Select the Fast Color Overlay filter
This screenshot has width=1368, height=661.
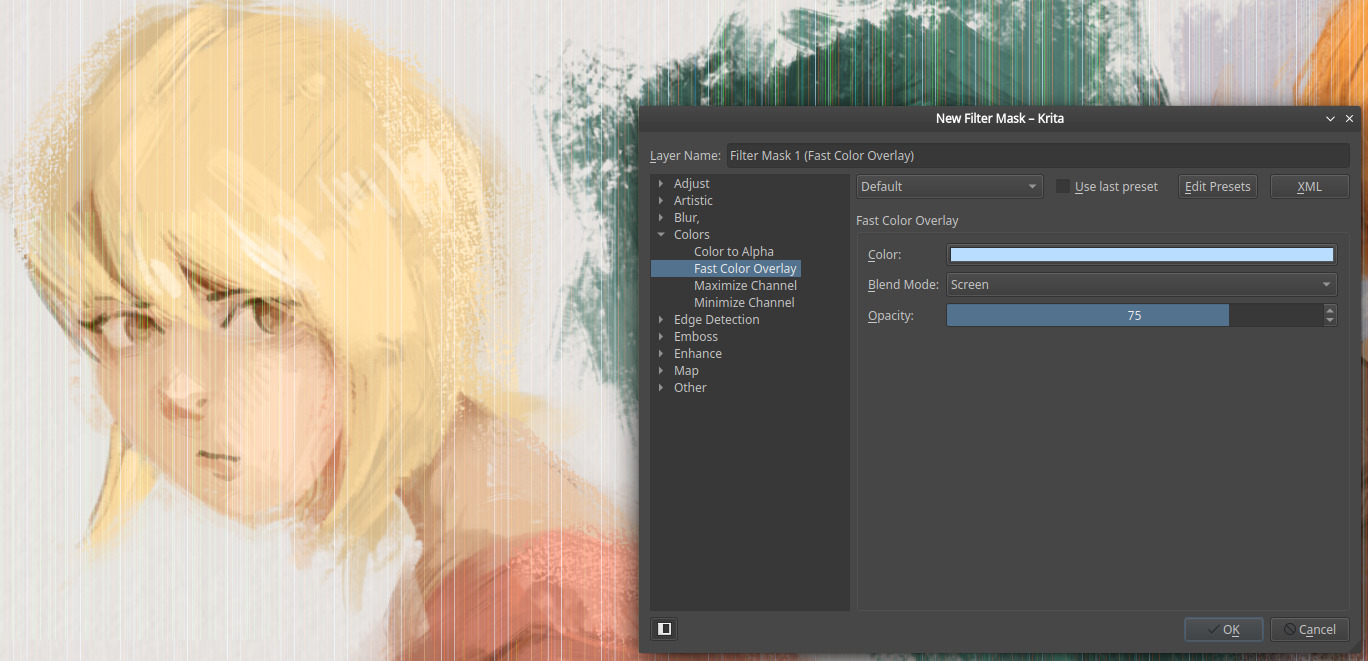745,269
